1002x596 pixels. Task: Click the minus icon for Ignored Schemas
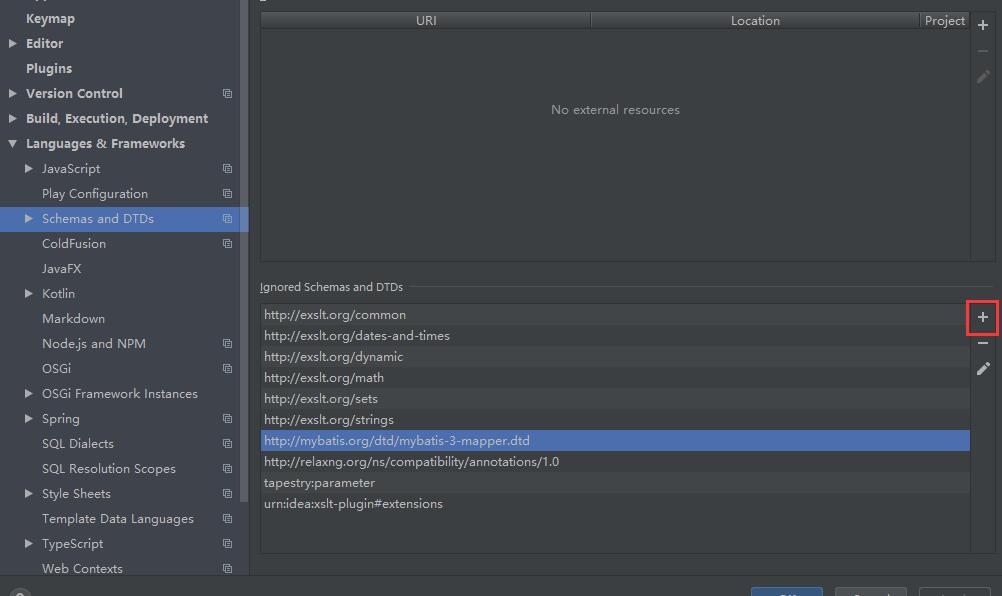[x=983, y=343]
